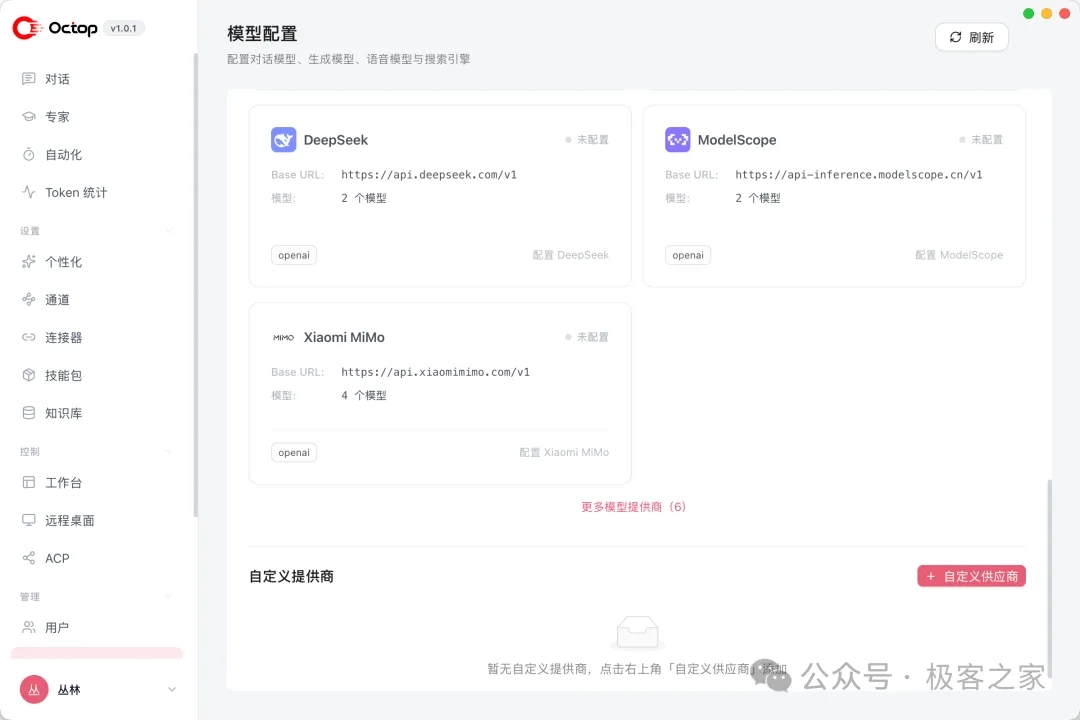The width and height of the screenshot is (1080, 720).
Task: Click the + 自定义供应商 button
Action: coord(971,576)
